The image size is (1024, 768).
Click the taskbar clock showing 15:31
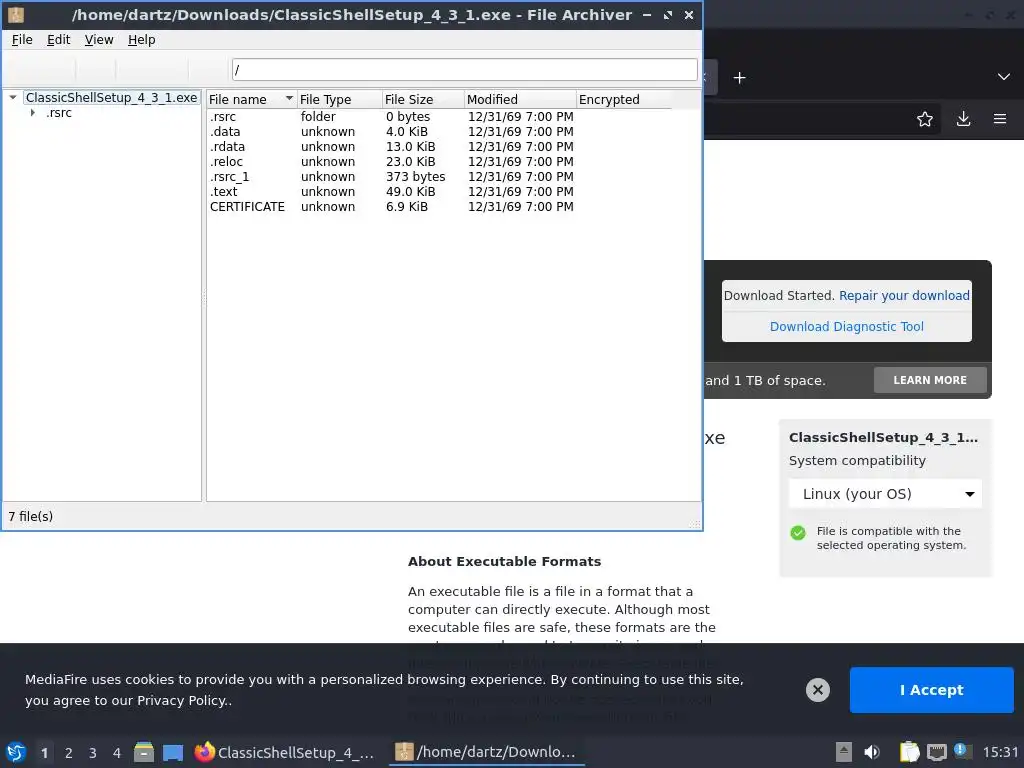pyautogui.click(x=1000, y=752)
